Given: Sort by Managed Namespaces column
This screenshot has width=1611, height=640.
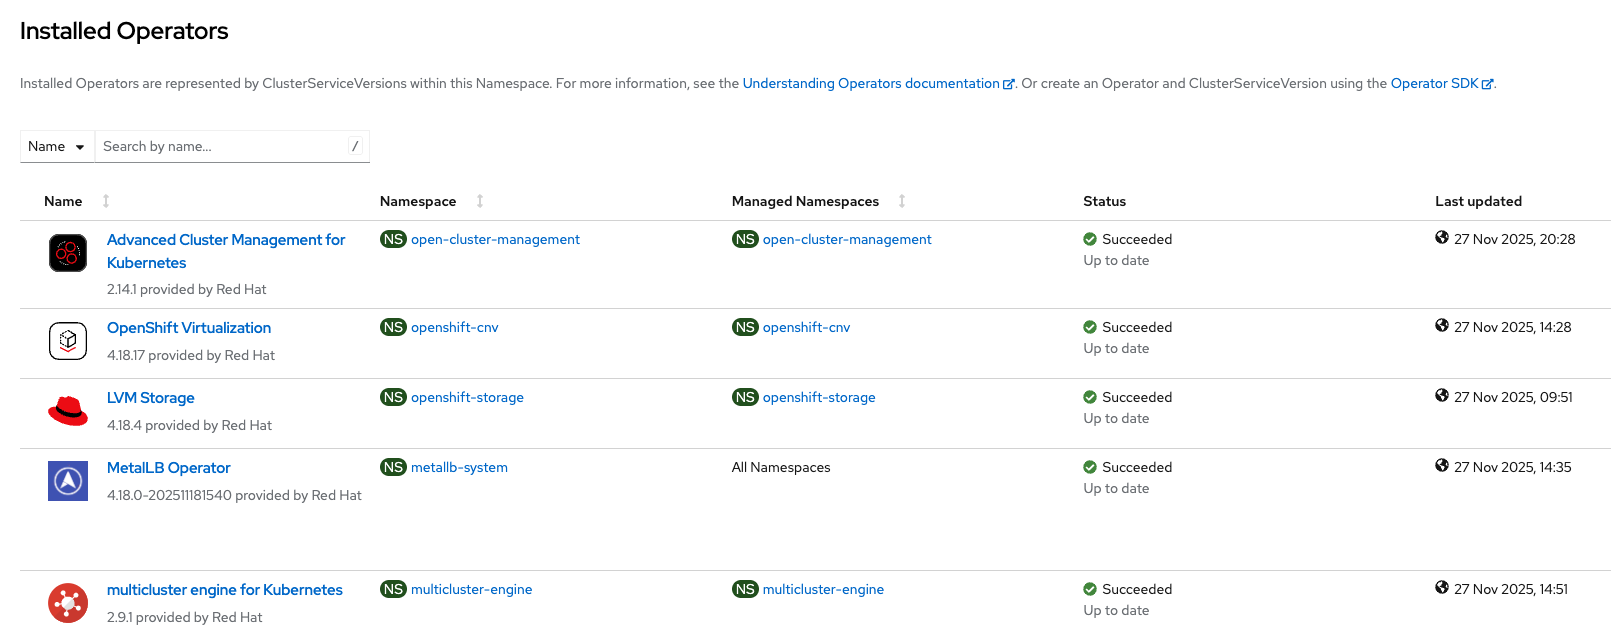Looking at the screenshot, I should tap(902, 201).
